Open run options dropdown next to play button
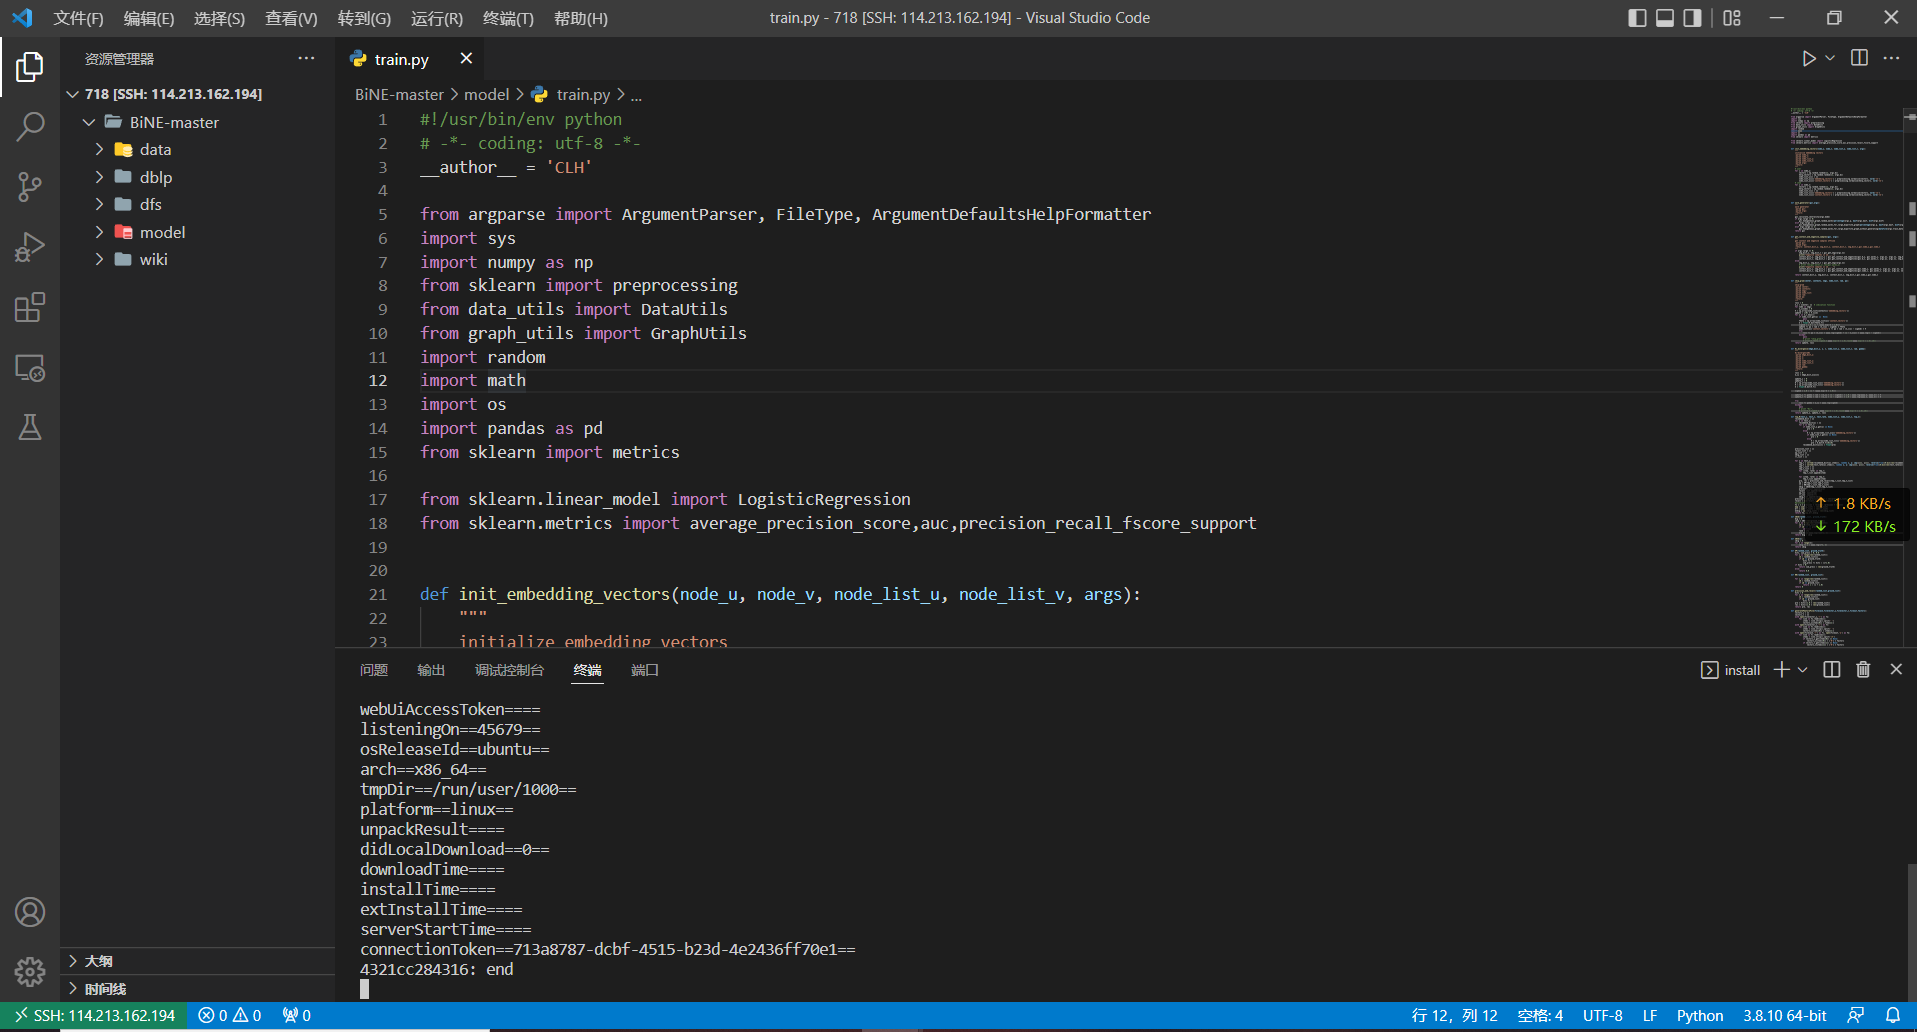The height and width of the screenshot is (1032, 1917). (x=1830, y=59)
